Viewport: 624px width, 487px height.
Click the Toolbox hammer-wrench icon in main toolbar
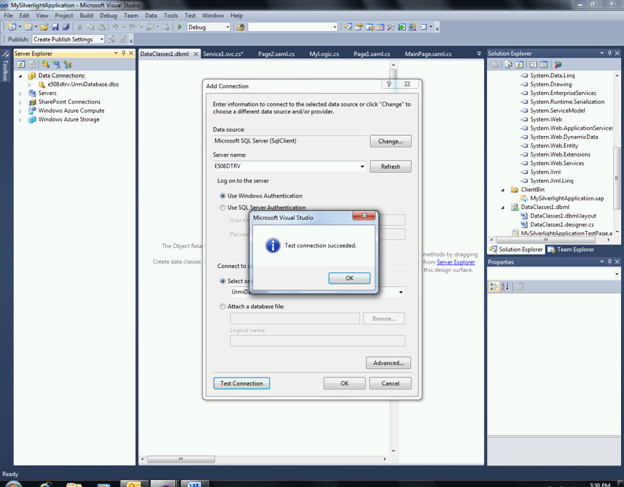pyautogui.click(x=391, y=27)
